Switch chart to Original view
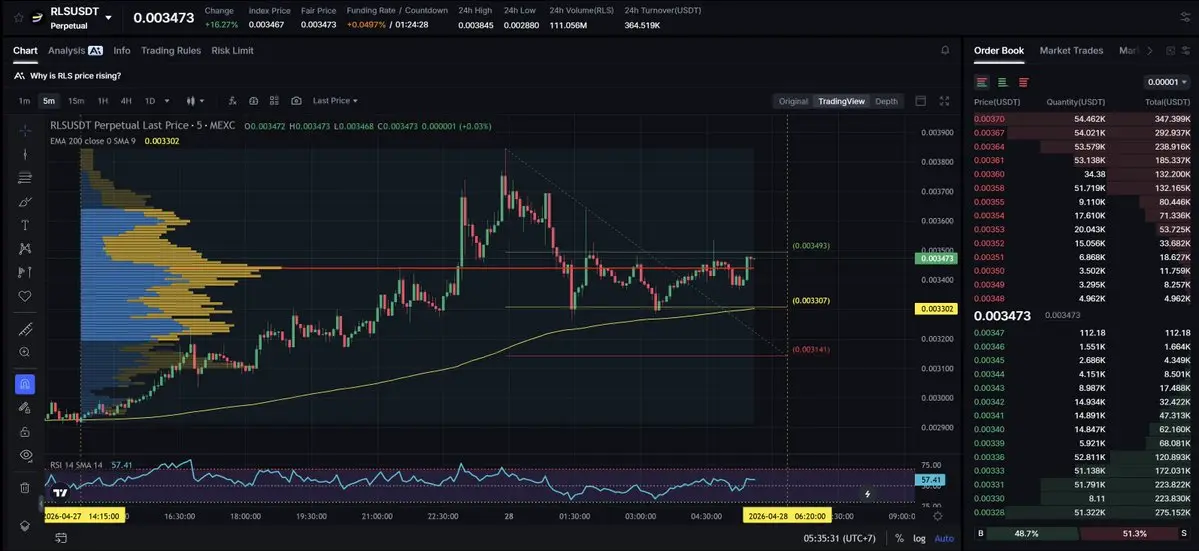 793,101
